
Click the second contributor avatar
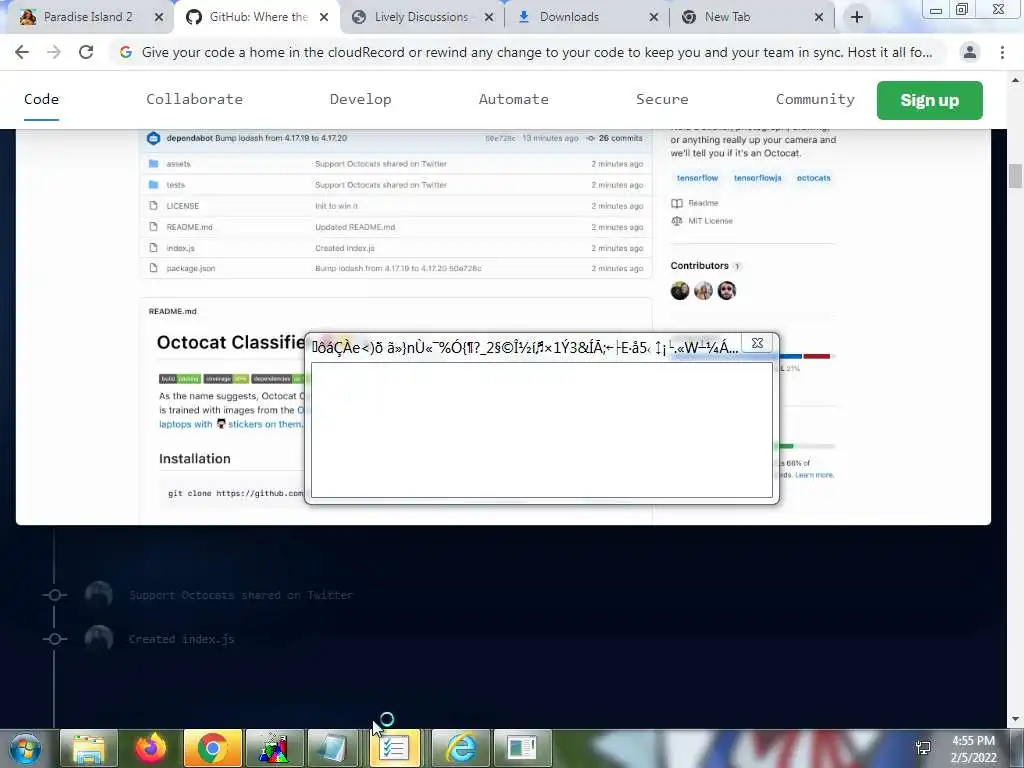tap(703, 291)
